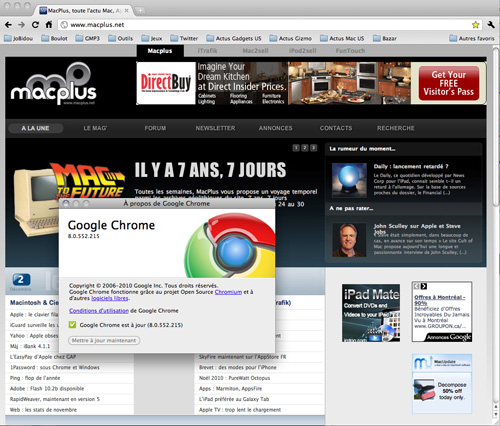Show slide 1 in the carousel
Image resolution: width=500 pixels, height=426 pixels.
tap(296, 148)
